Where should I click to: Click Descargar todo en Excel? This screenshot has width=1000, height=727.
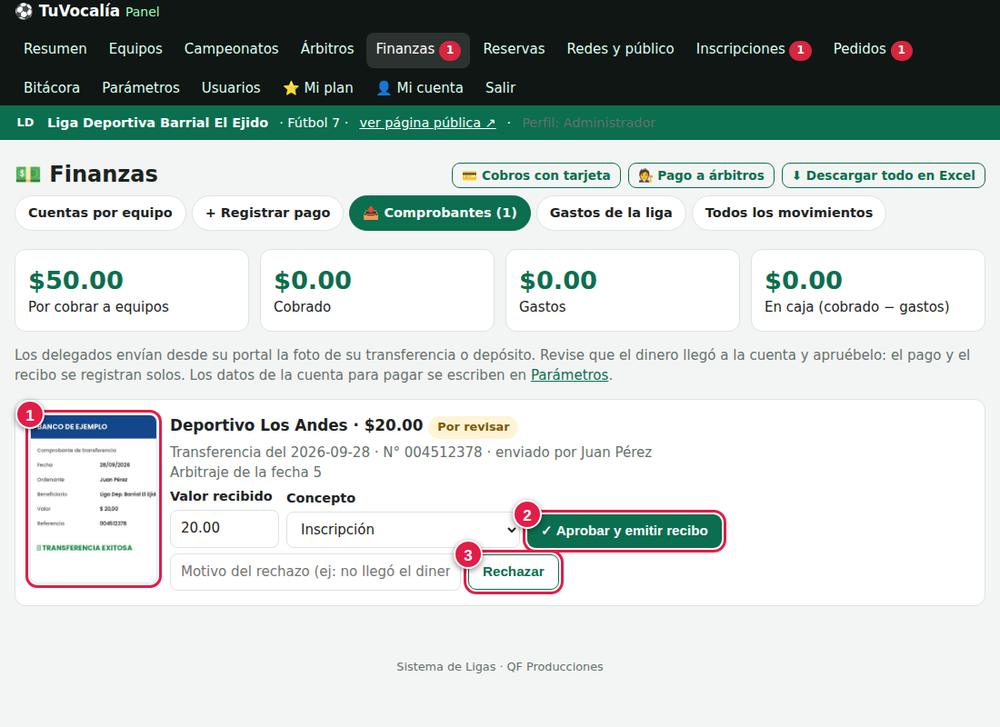[x=884, y=175]
